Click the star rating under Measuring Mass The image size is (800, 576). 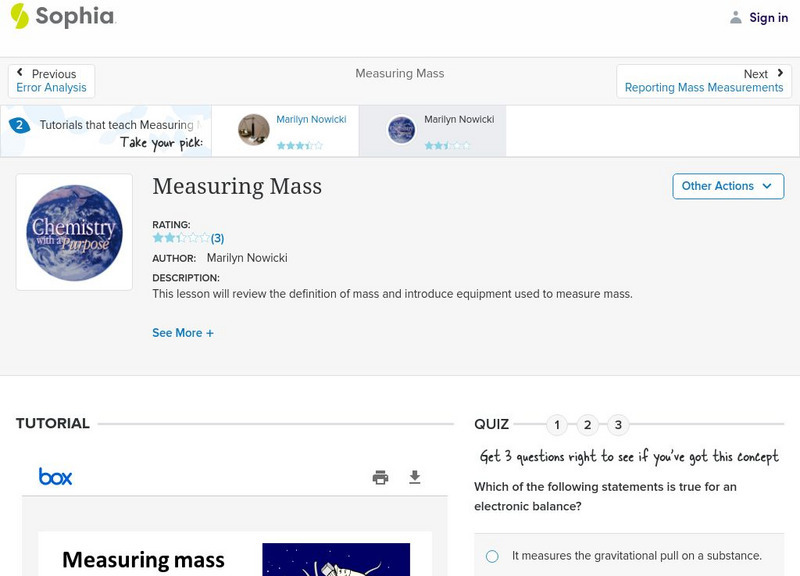[x=181, y=238]
